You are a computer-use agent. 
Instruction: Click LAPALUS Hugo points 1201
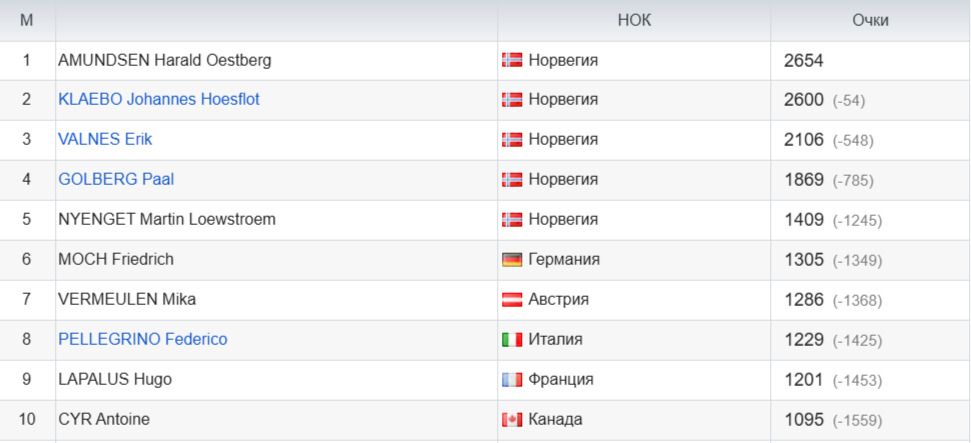(803, 379)
